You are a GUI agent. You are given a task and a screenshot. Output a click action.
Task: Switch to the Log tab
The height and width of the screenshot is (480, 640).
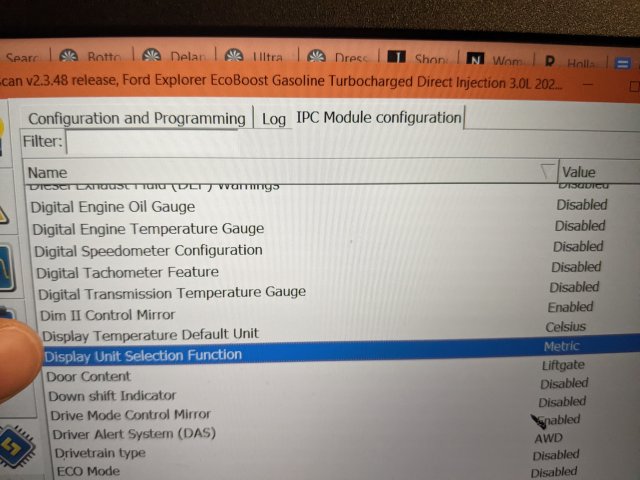click(273, 119)
